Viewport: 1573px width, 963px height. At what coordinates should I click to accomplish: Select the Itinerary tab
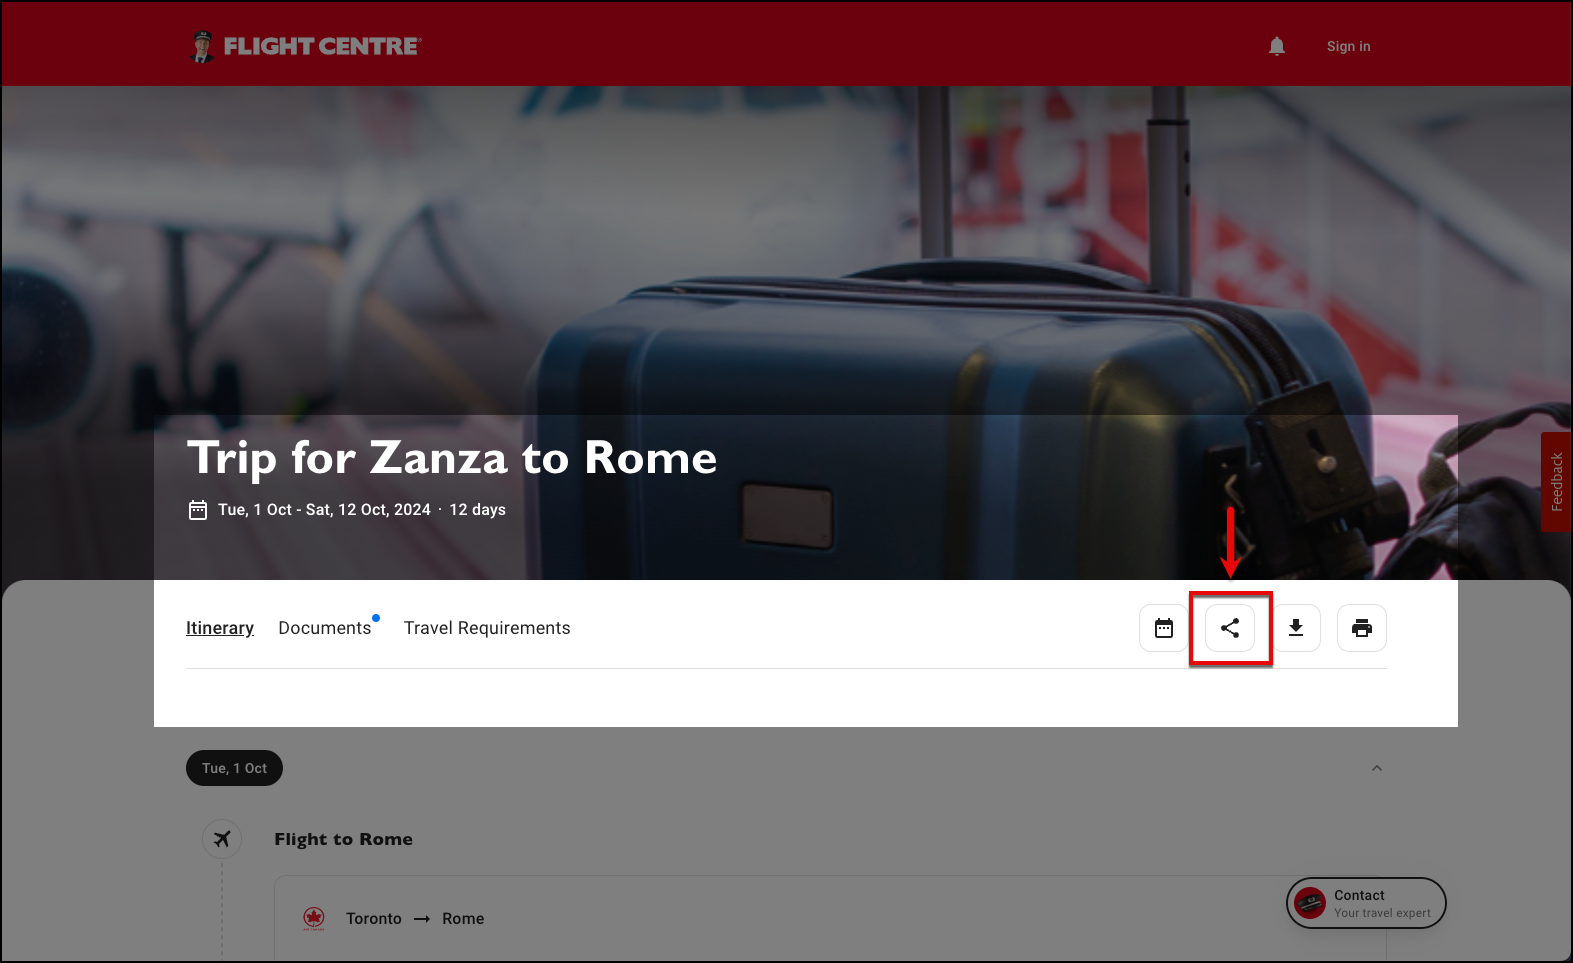(x=220, y=628)
